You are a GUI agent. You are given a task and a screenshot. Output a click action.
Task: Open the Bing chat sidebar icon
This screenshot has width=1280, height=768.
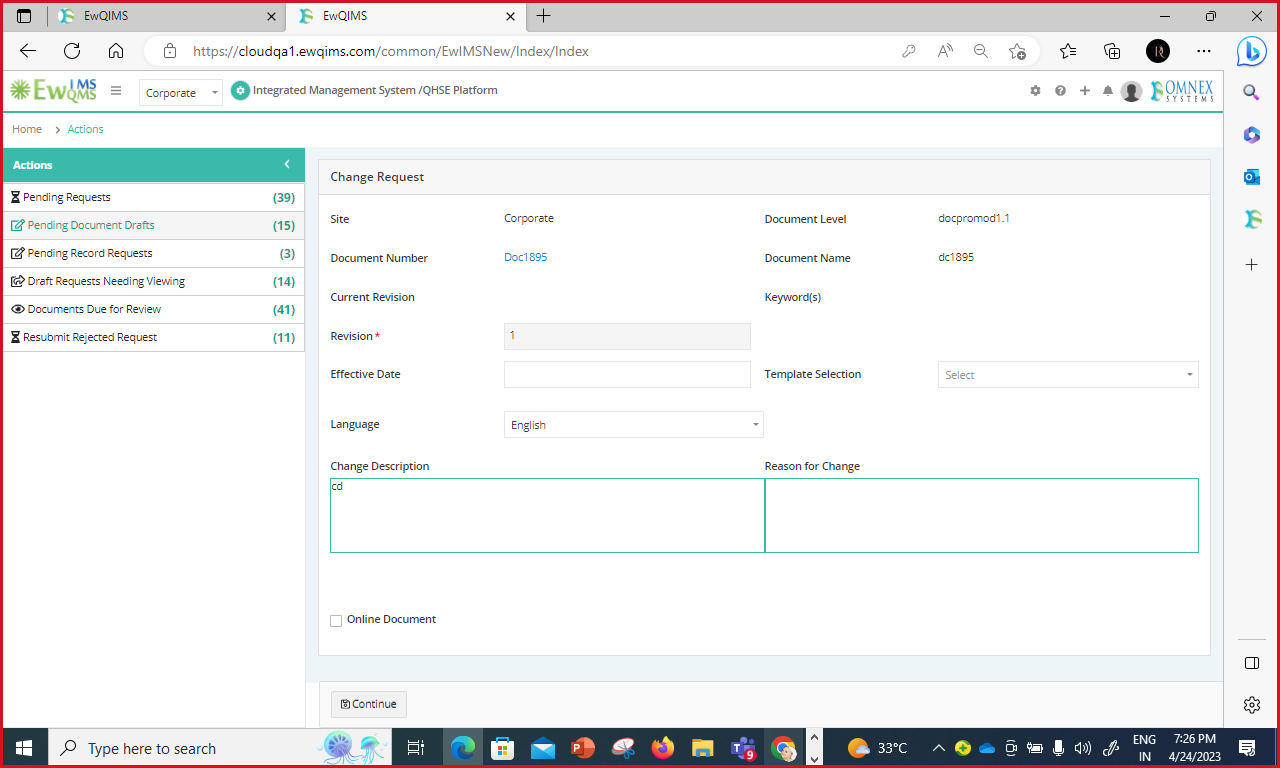pyautogui.click(x=1252, y=51)
